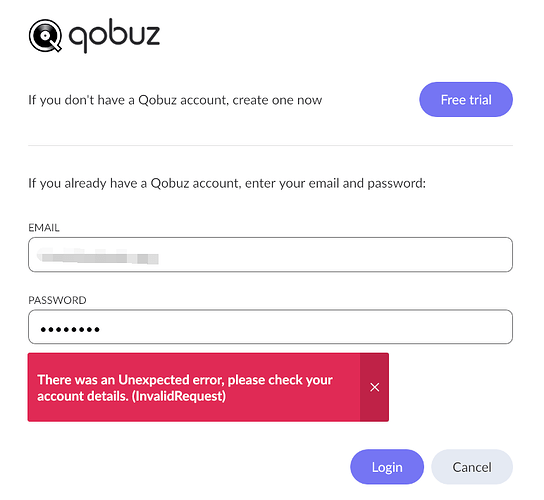The height and width of the screenshot is (500, 544).
Task: Click the EMAIL field label
Action: tap(44, 228)
